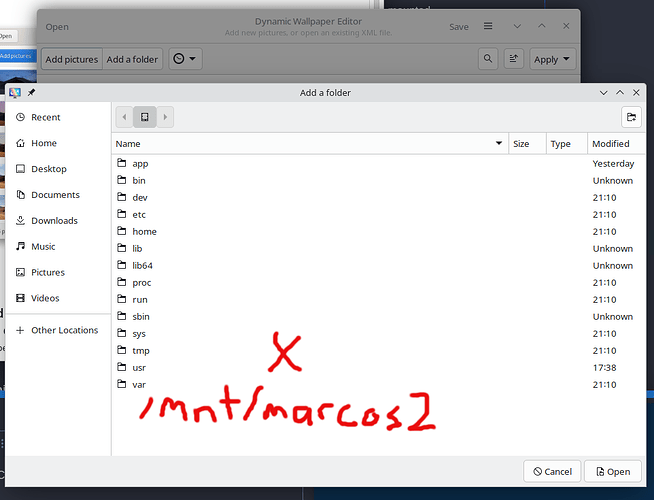Go to Documents in the sidebar

pos(58,195)
